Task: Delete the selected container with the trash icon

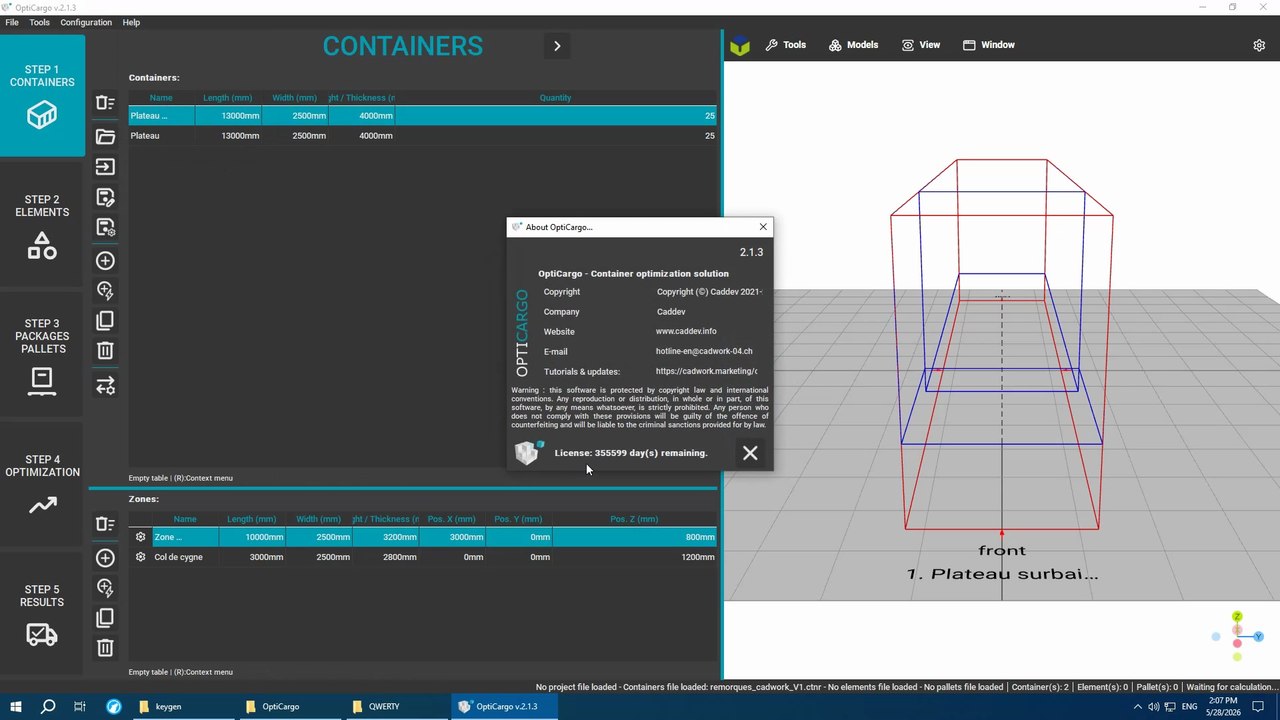Action: 105,351
